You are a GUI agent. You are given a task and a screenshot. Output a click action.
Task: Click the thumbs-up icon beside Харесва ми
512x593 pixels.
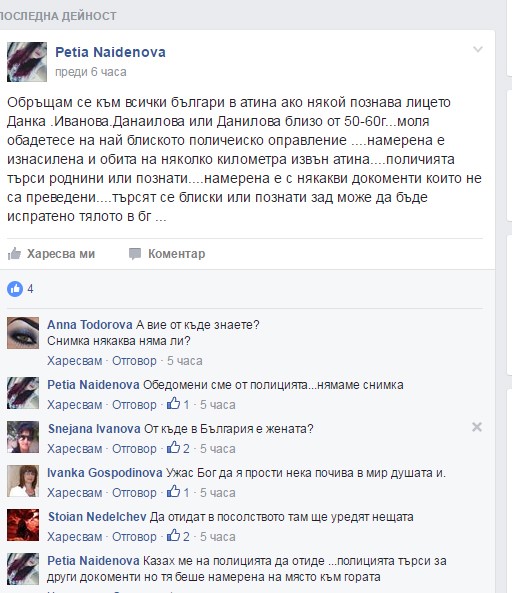[14, 254]
